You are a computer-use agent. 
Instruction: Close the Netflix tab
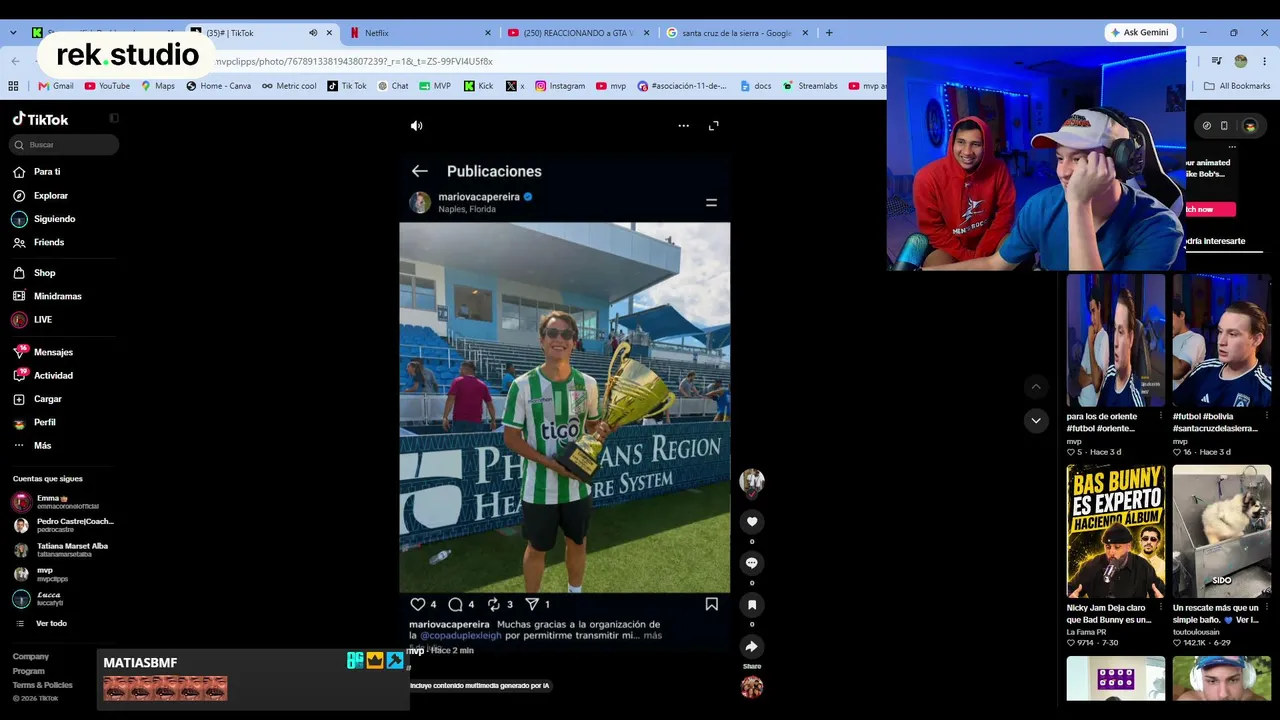488,33
